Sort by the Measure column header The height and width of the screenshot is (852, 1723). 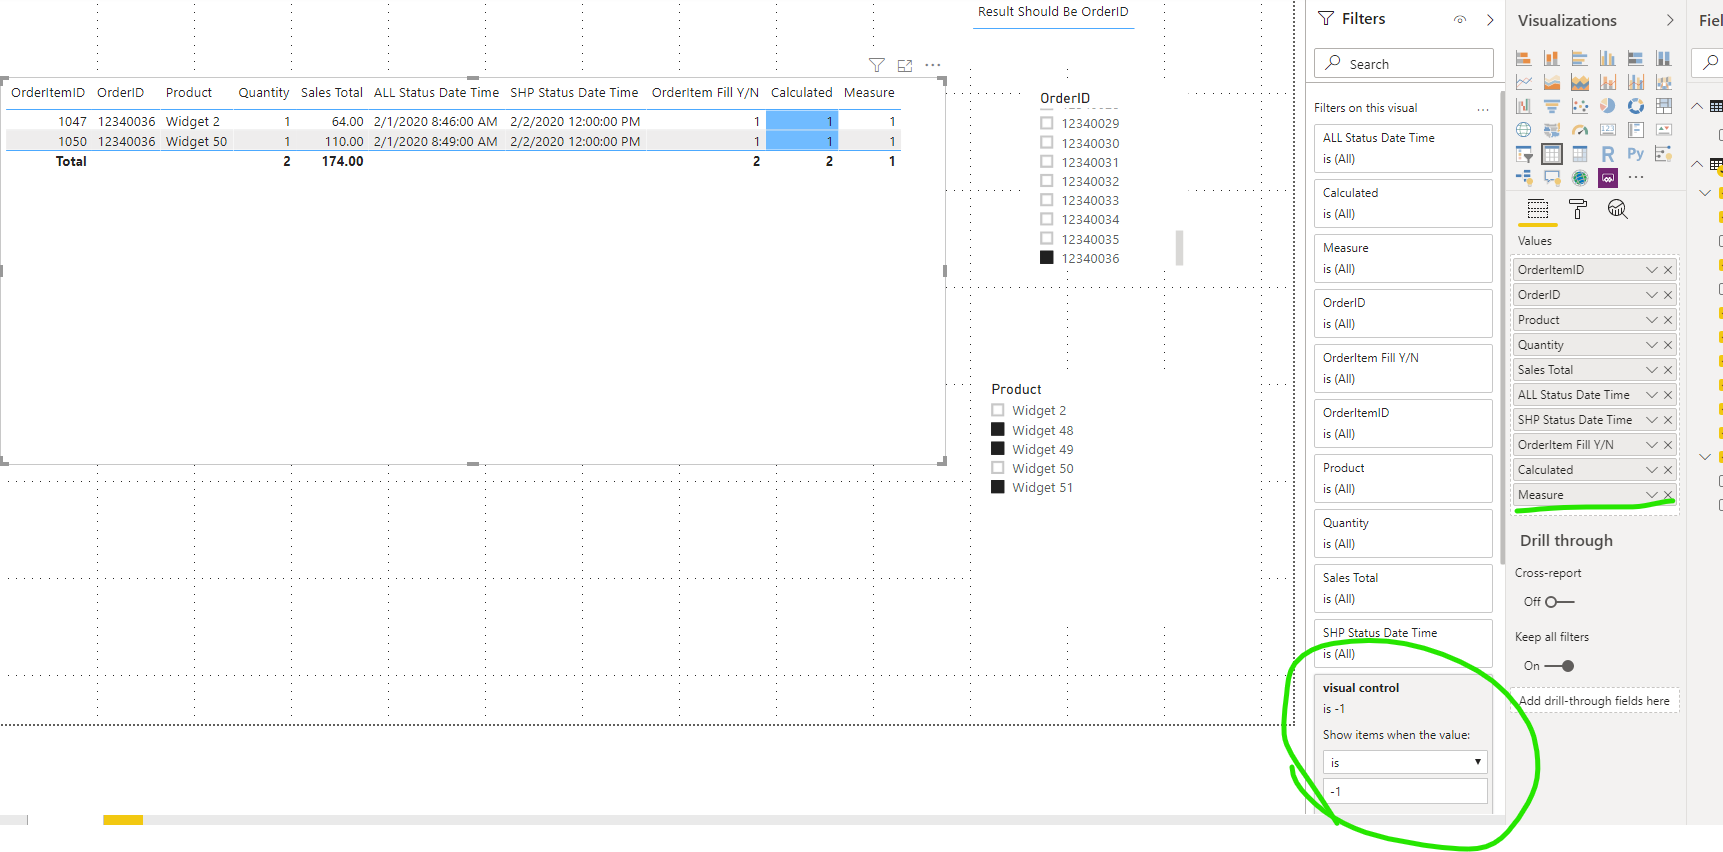(869, 93)
